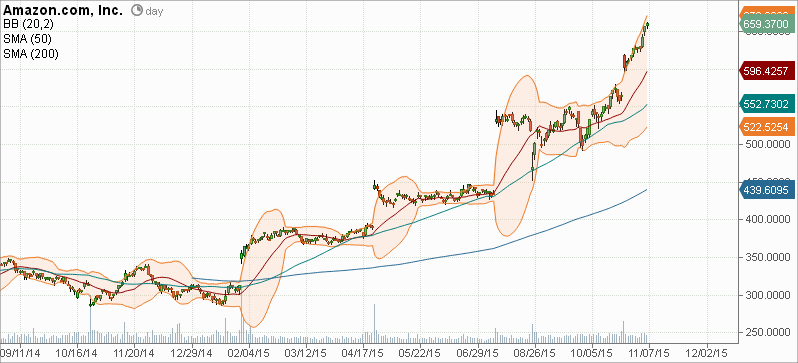Click the 04/17/15 date label
Image resolution: width=798 pixels, height=363 pixels.
(362, 352)
